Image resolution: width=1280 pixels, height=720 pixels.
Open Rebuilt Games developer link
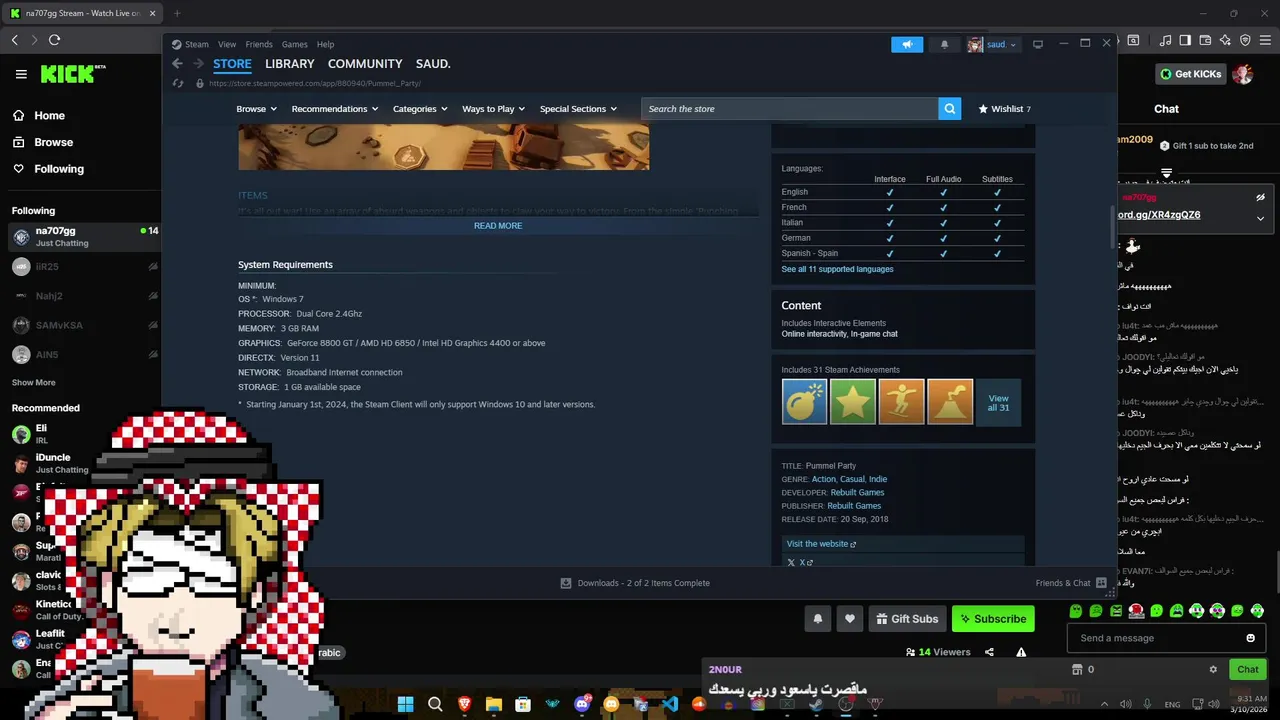[857, 492]
